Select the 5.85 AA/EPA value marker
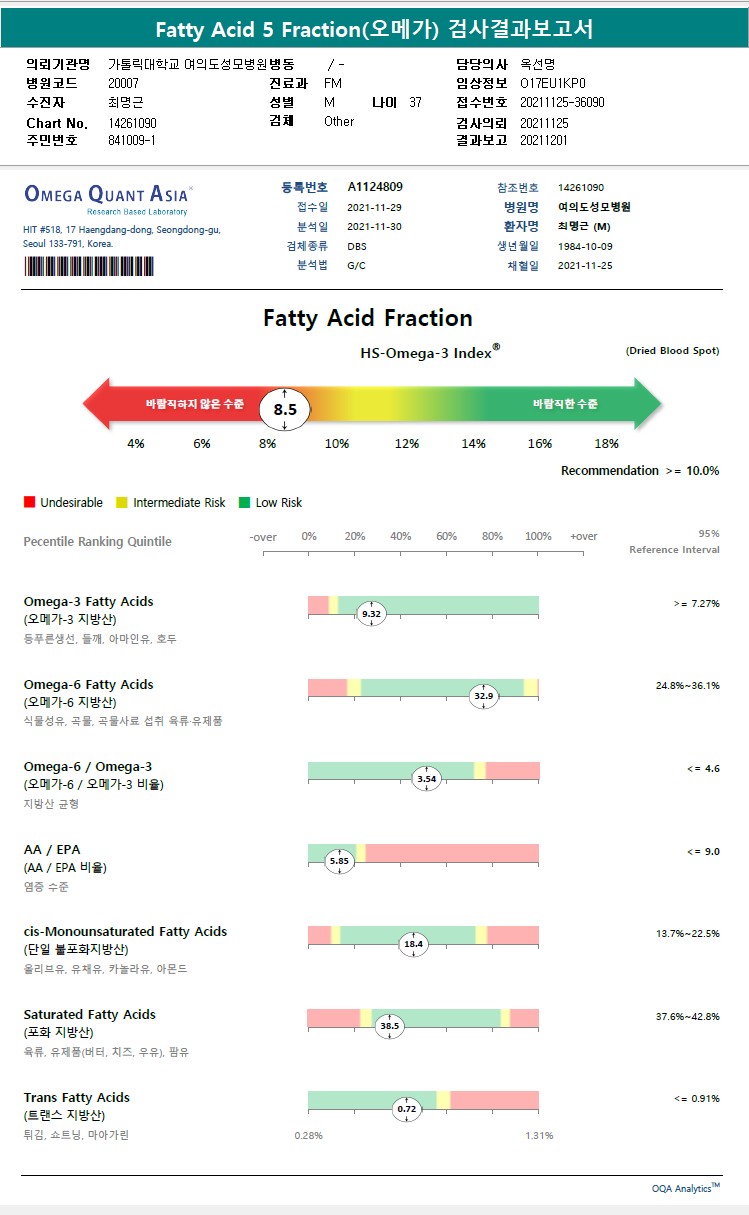 click(x=340, y=860)
